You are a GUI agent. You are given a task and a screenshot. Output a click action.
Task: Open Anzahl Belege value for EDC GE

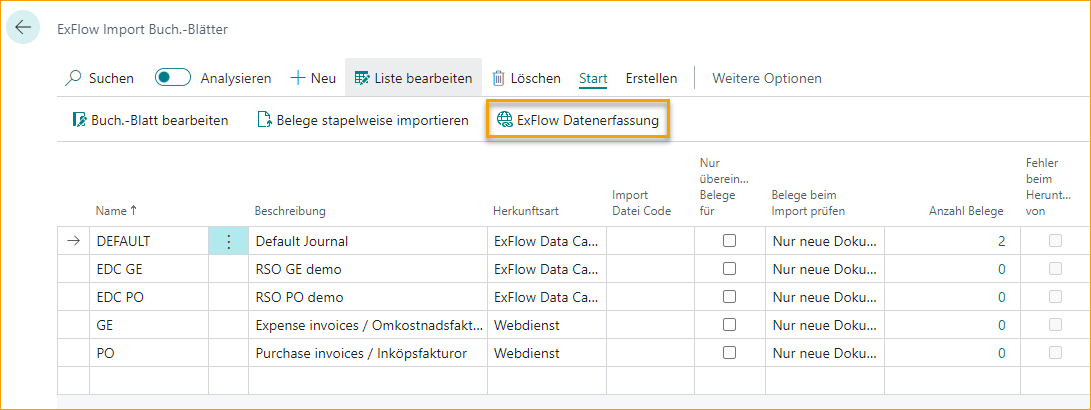point(1002,269)
